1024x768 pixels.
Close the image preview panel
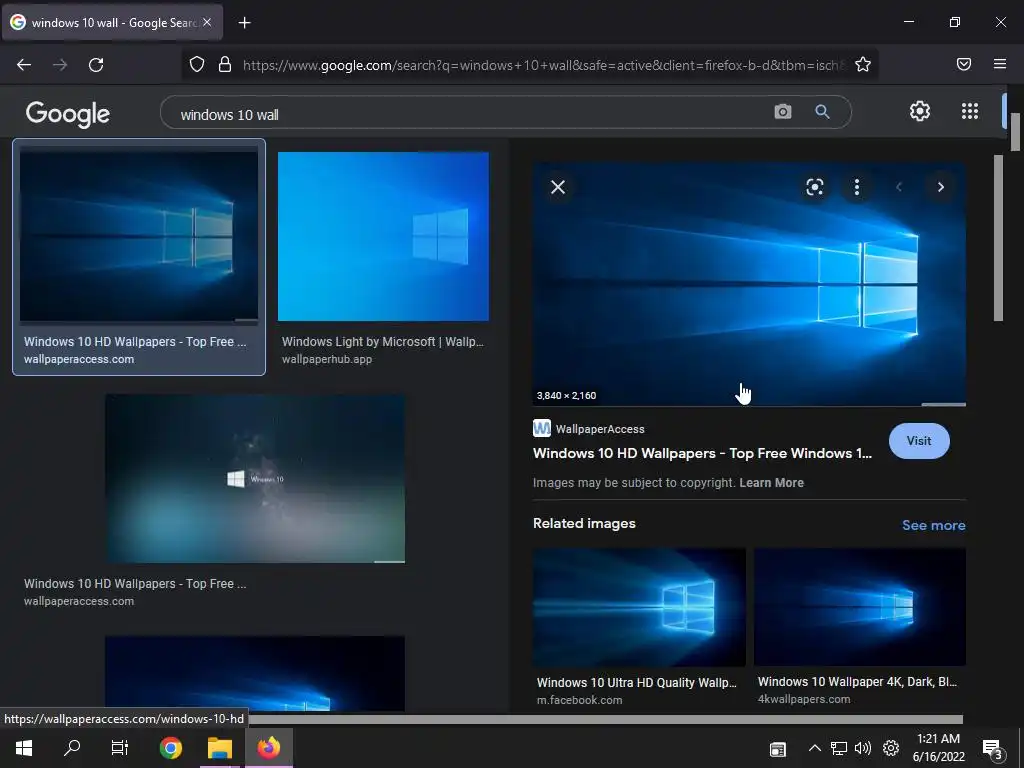(x=558, y=187)
